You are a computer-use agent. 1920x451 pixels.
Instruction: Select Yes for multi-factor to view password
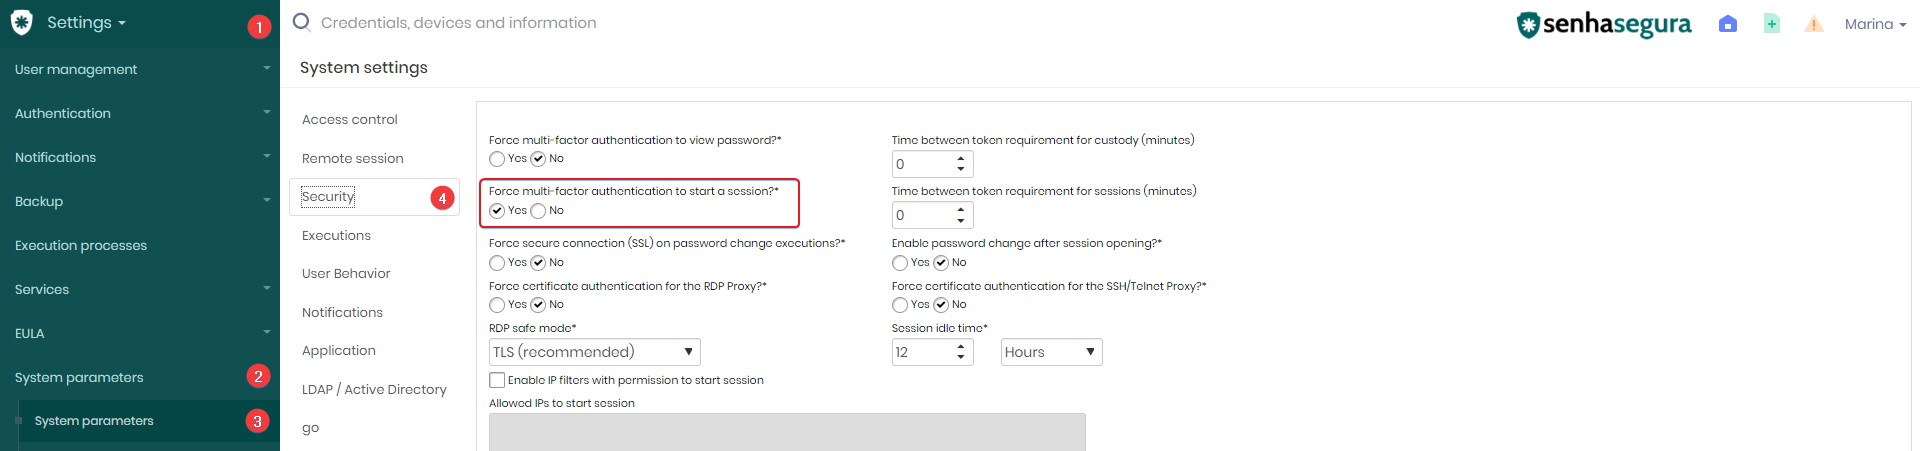tap(497, 159)
